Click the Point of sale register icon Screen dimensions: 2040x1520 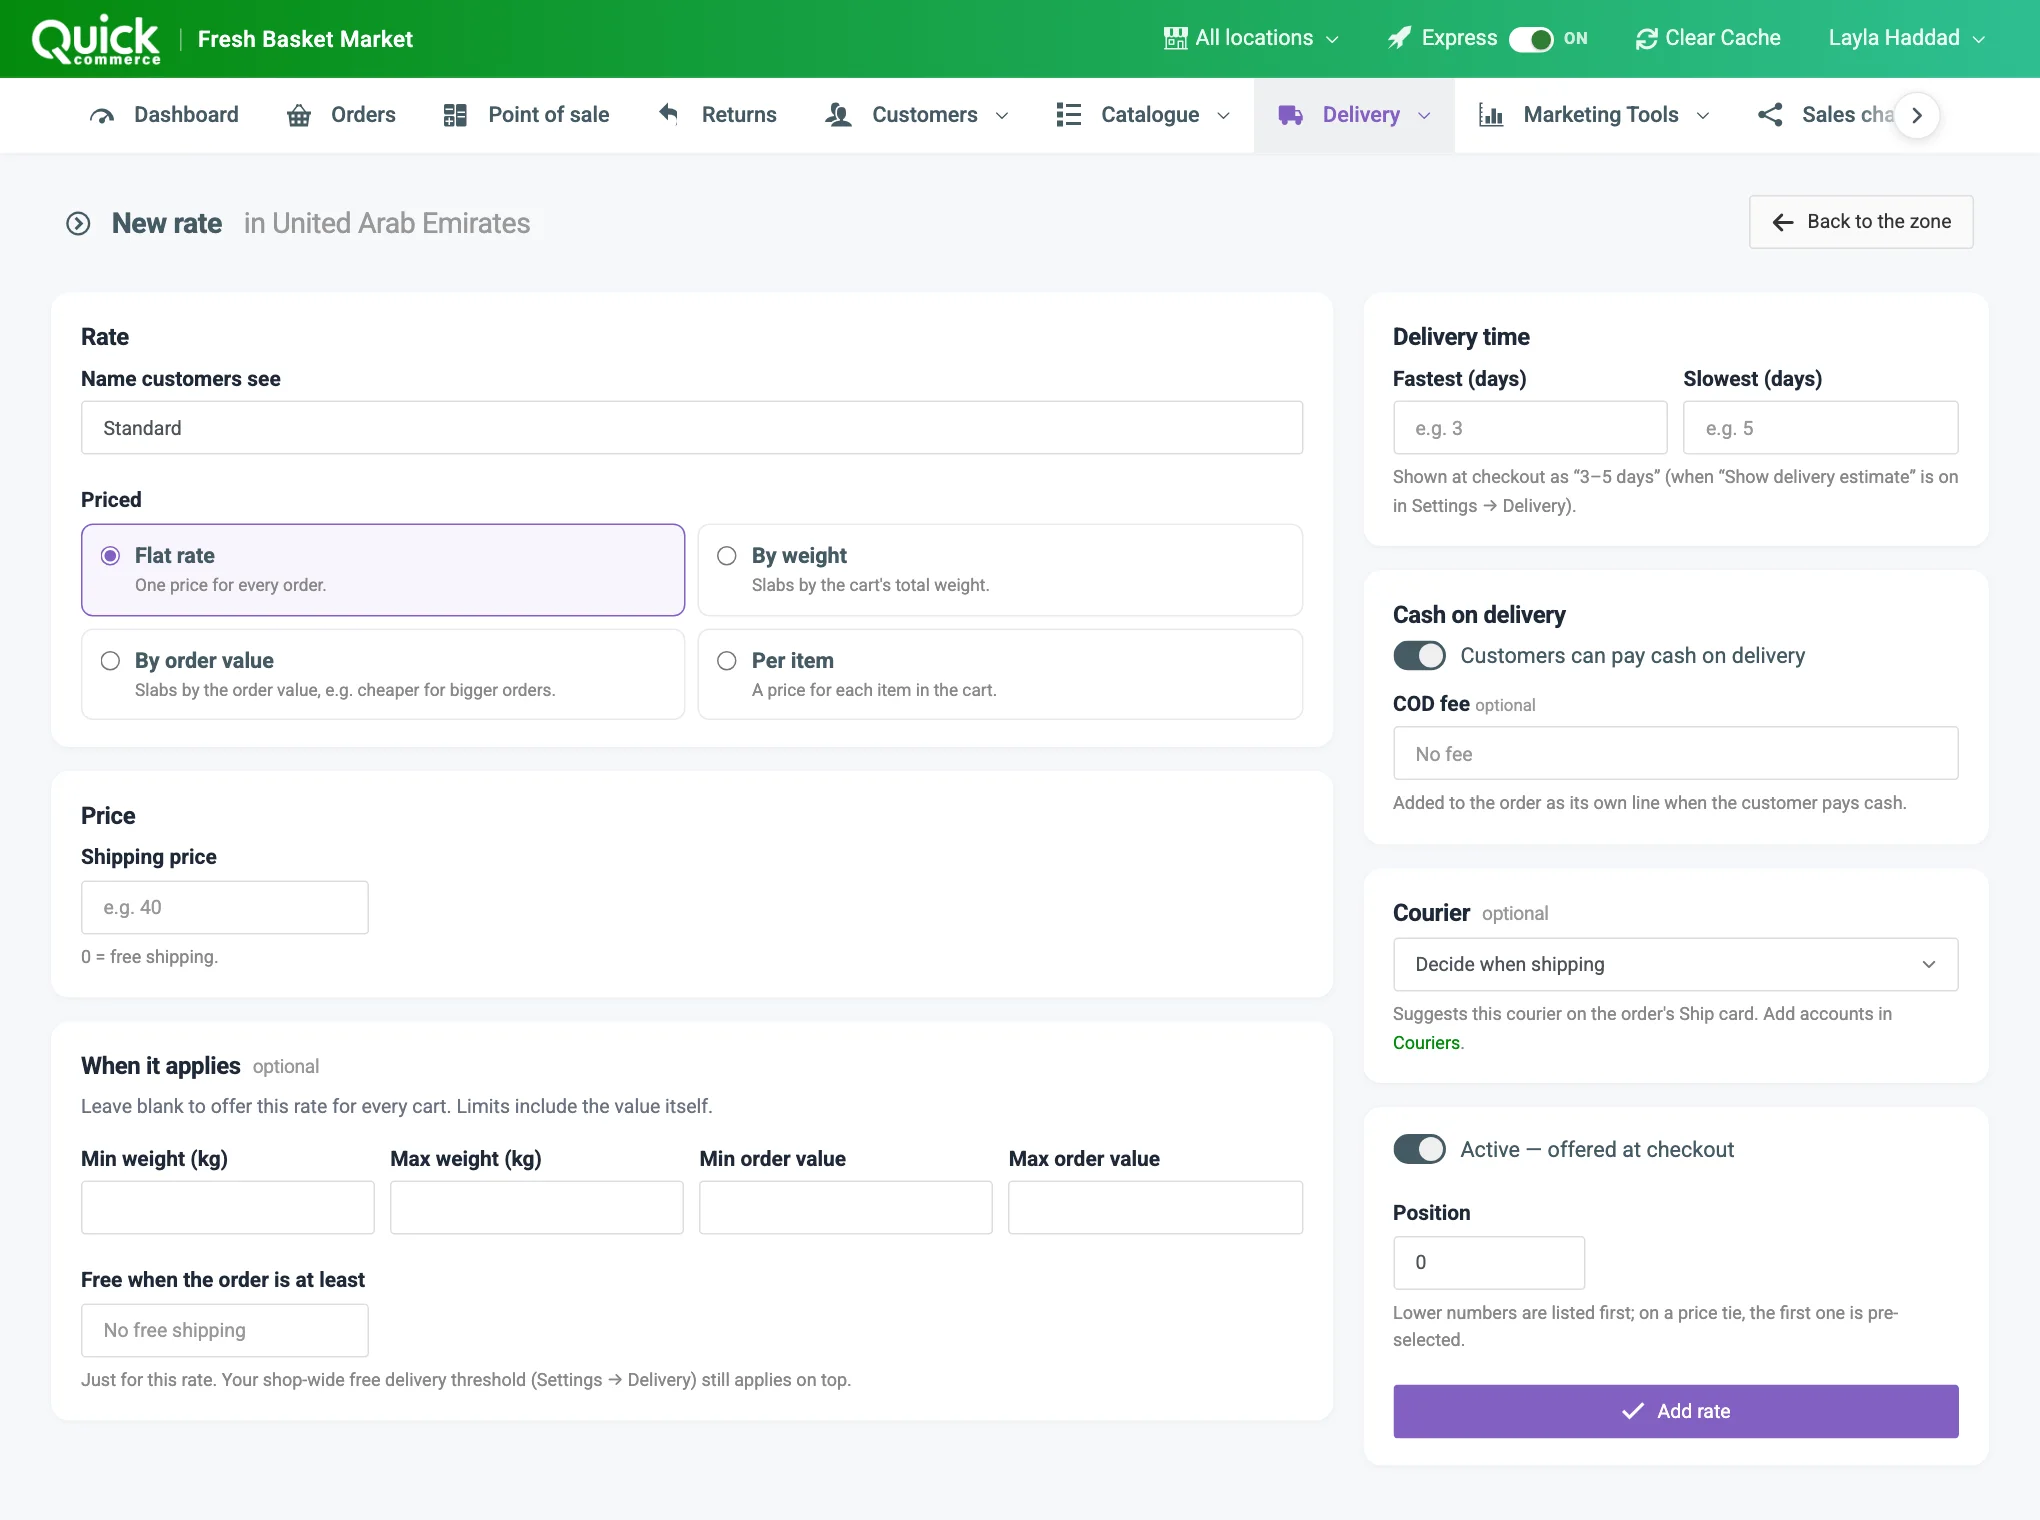(x=455, y=115)
